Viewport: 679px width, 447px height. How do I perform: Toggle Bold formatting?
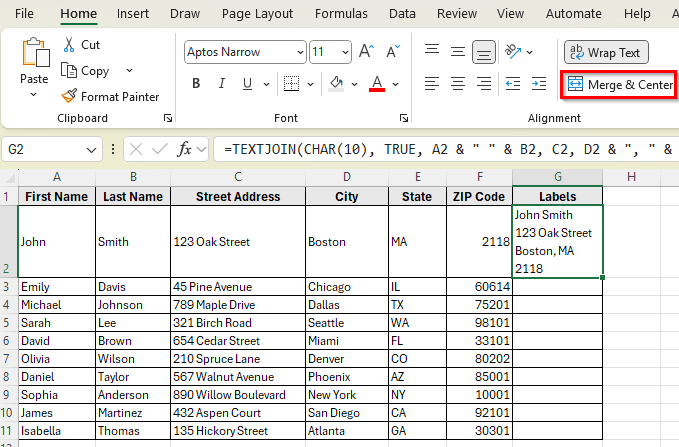click(196, 83)
